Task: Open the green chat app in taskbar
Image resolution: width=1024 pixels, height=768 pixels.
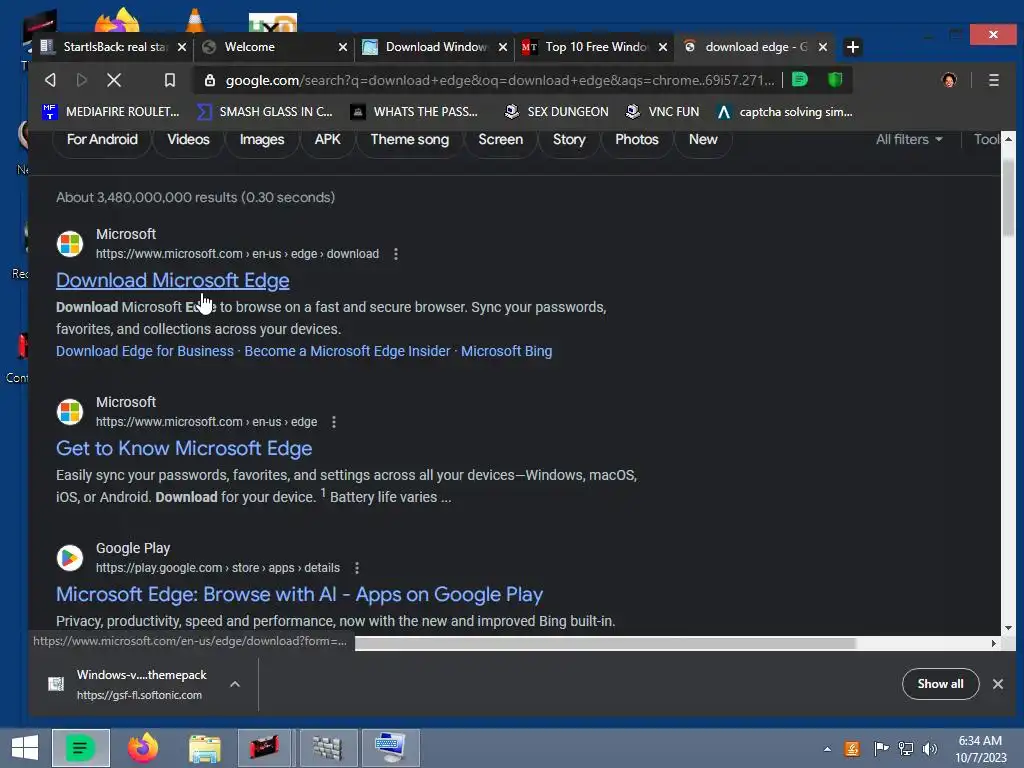Action: click(x=80, y=748)
